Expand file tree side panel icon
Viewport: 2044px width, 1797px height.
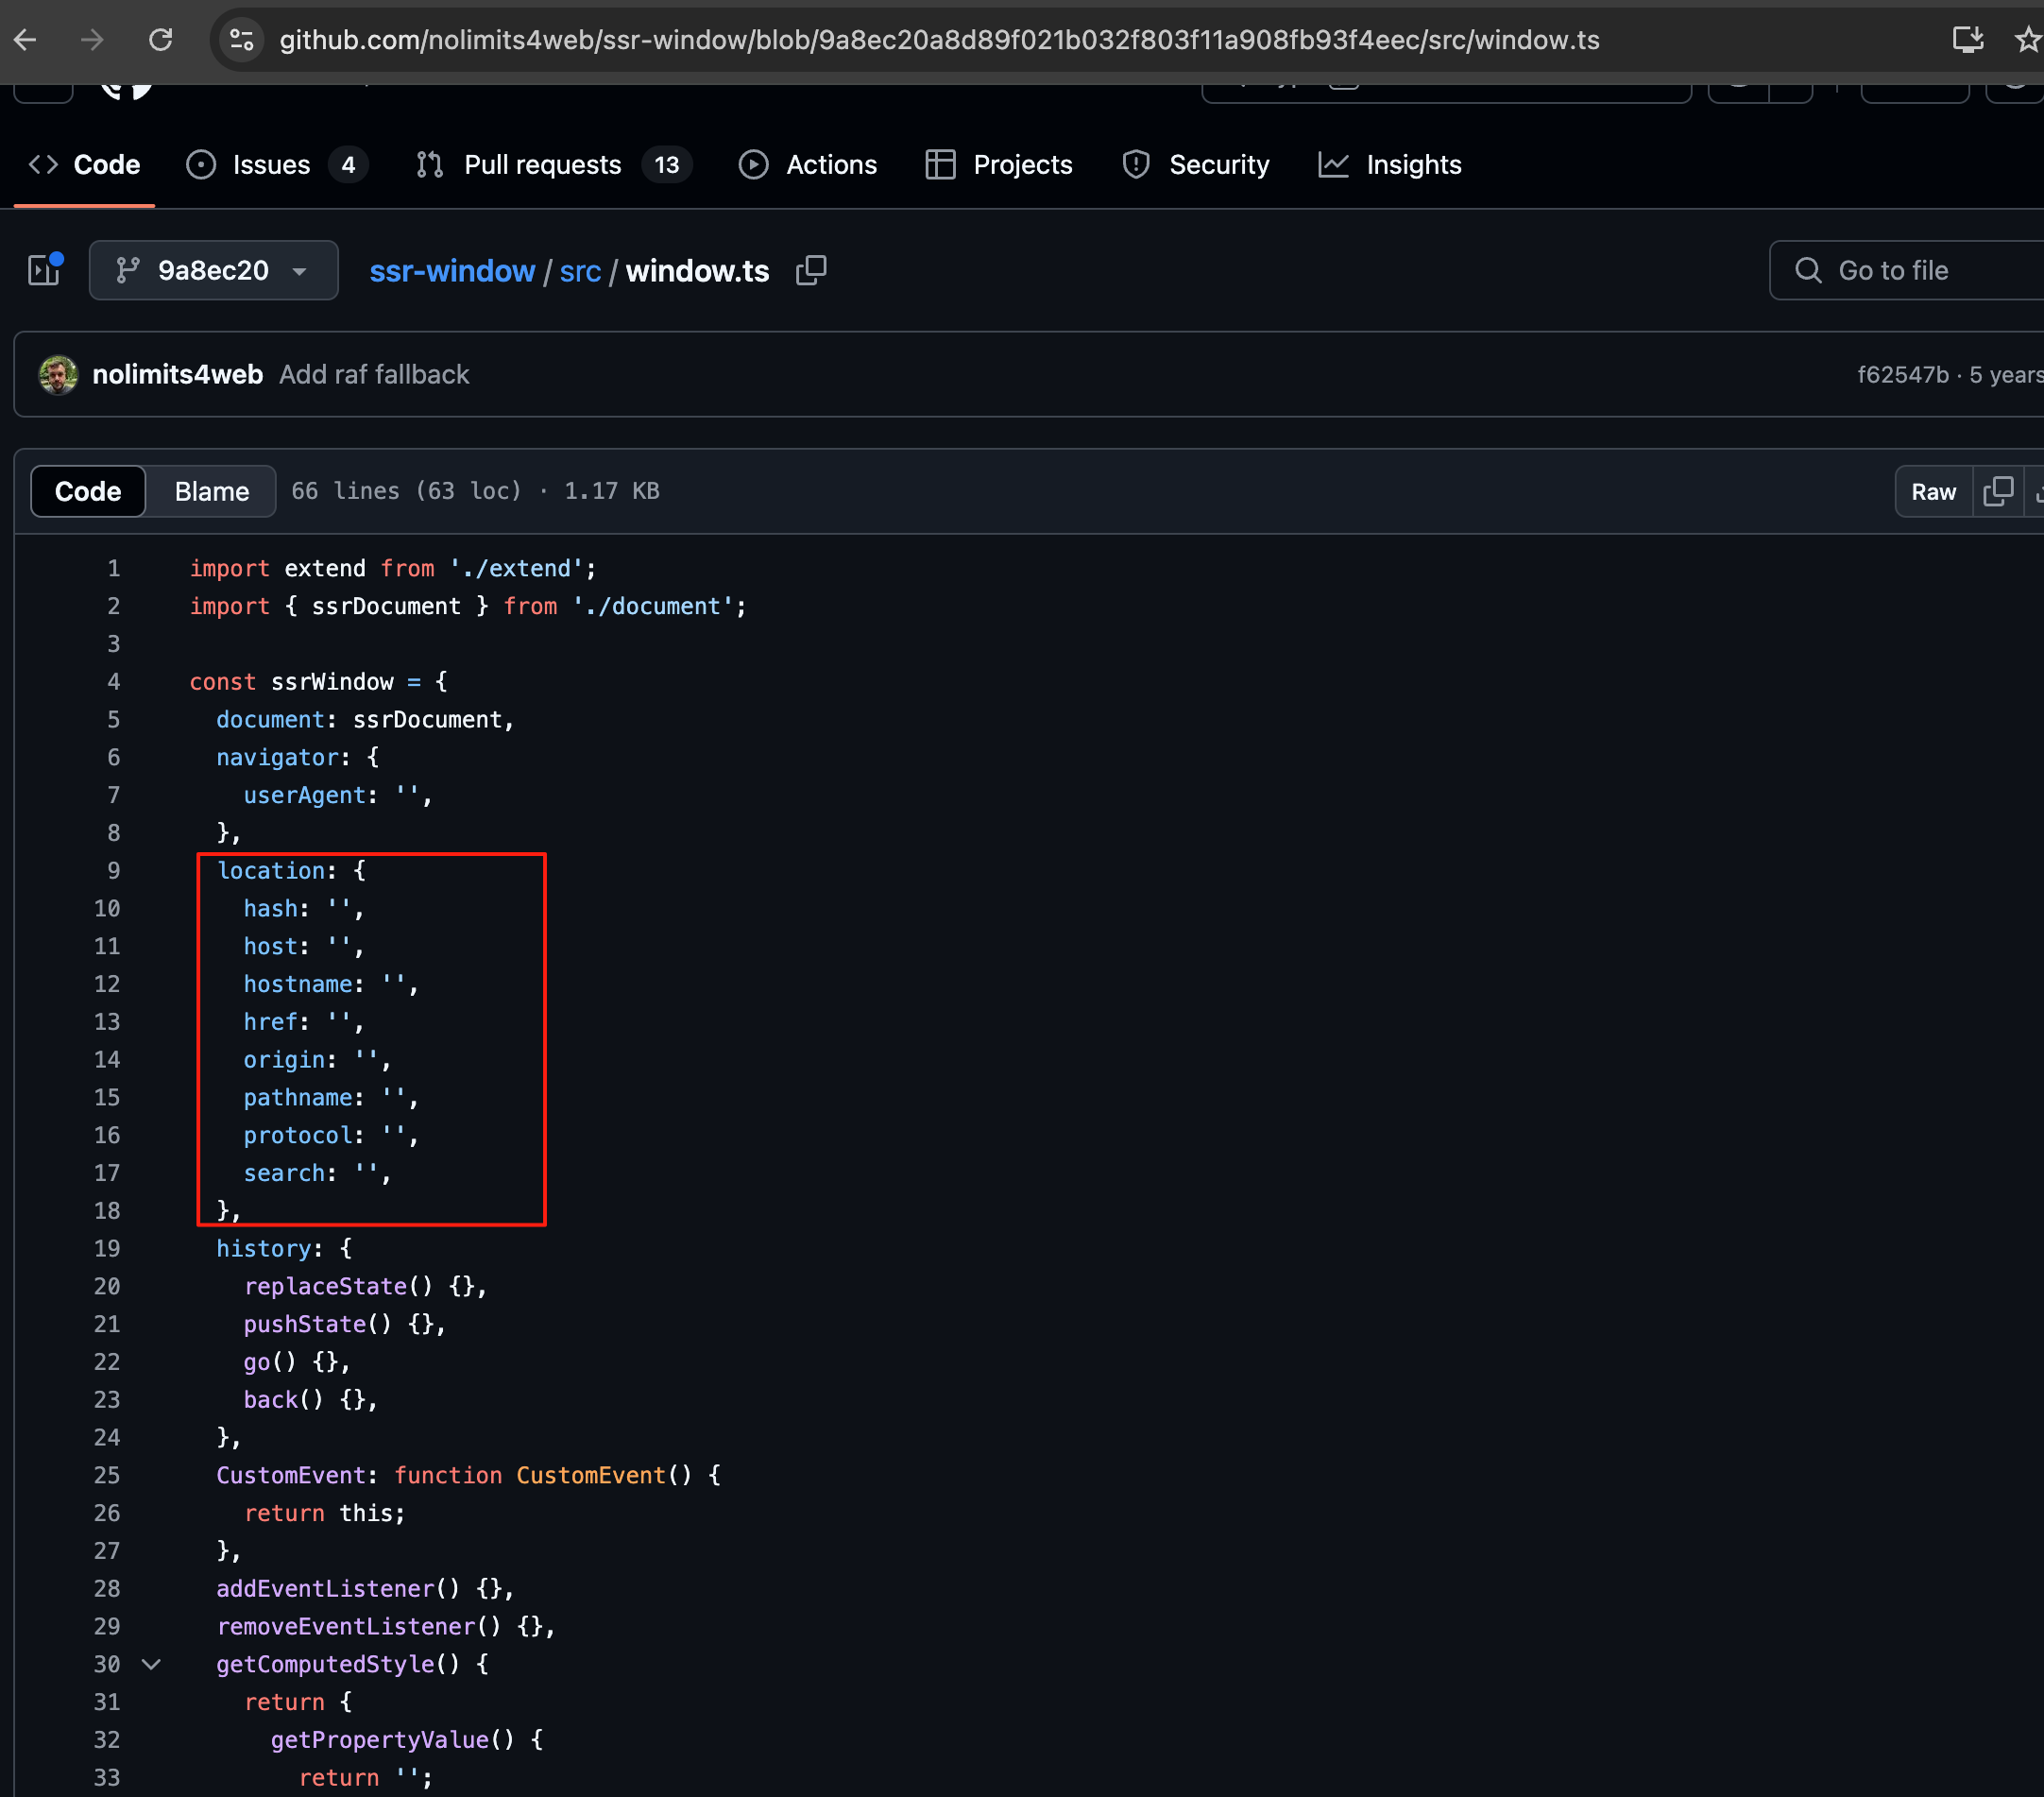45,270
